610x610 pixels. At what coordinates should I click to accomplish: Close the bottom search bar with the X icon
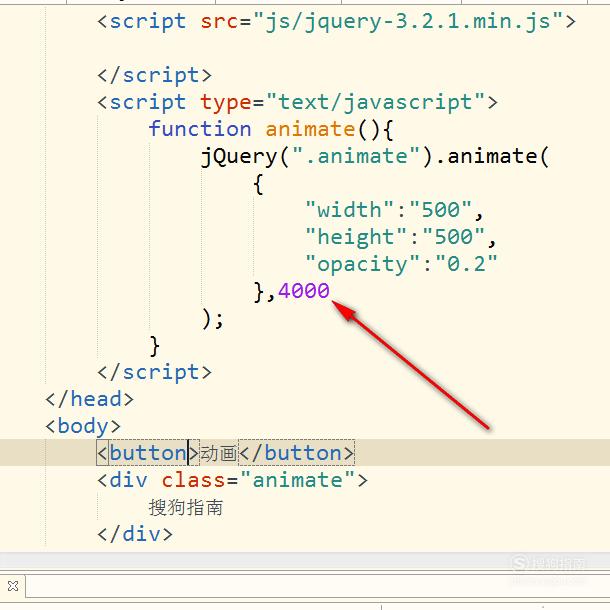pos(13,585)
